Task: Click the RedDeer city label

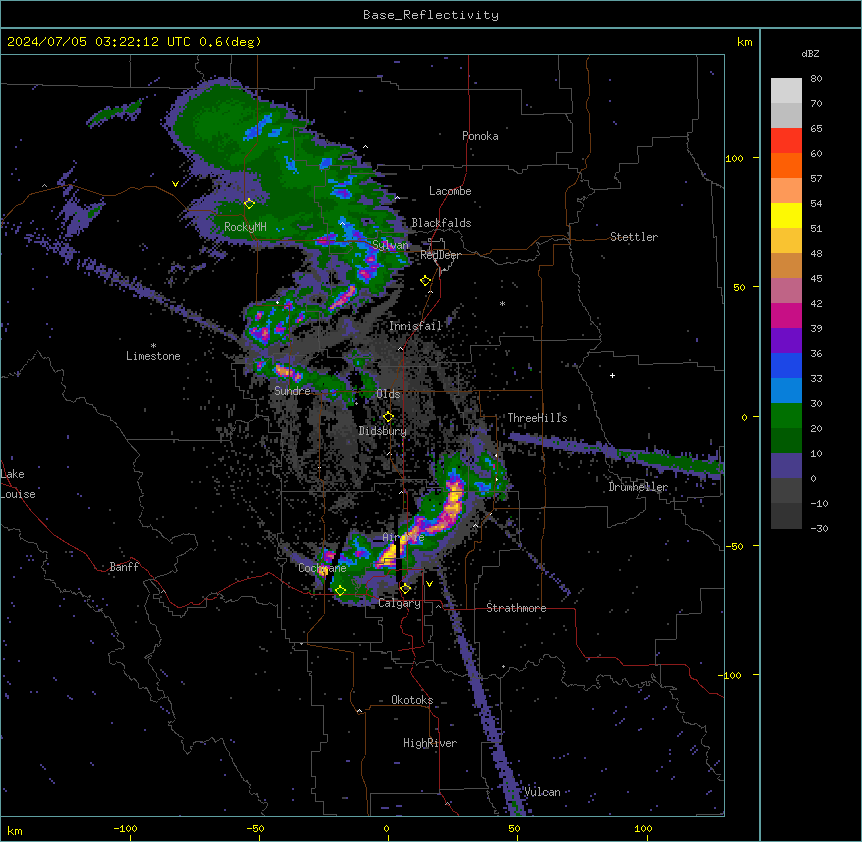Action: 440,255
